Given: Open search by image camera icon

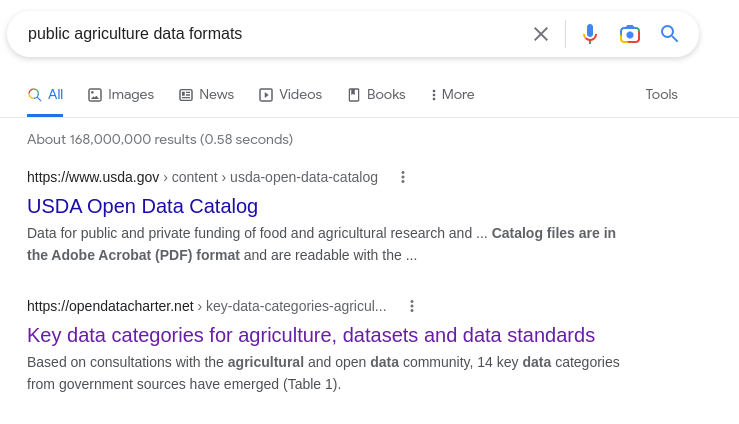Looking at the screenshot, I should 630,34.
